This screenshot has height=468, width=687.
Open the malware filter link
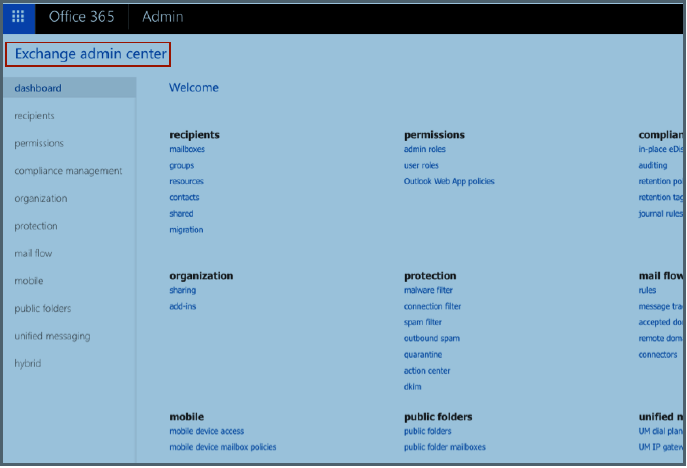(428, 291)
